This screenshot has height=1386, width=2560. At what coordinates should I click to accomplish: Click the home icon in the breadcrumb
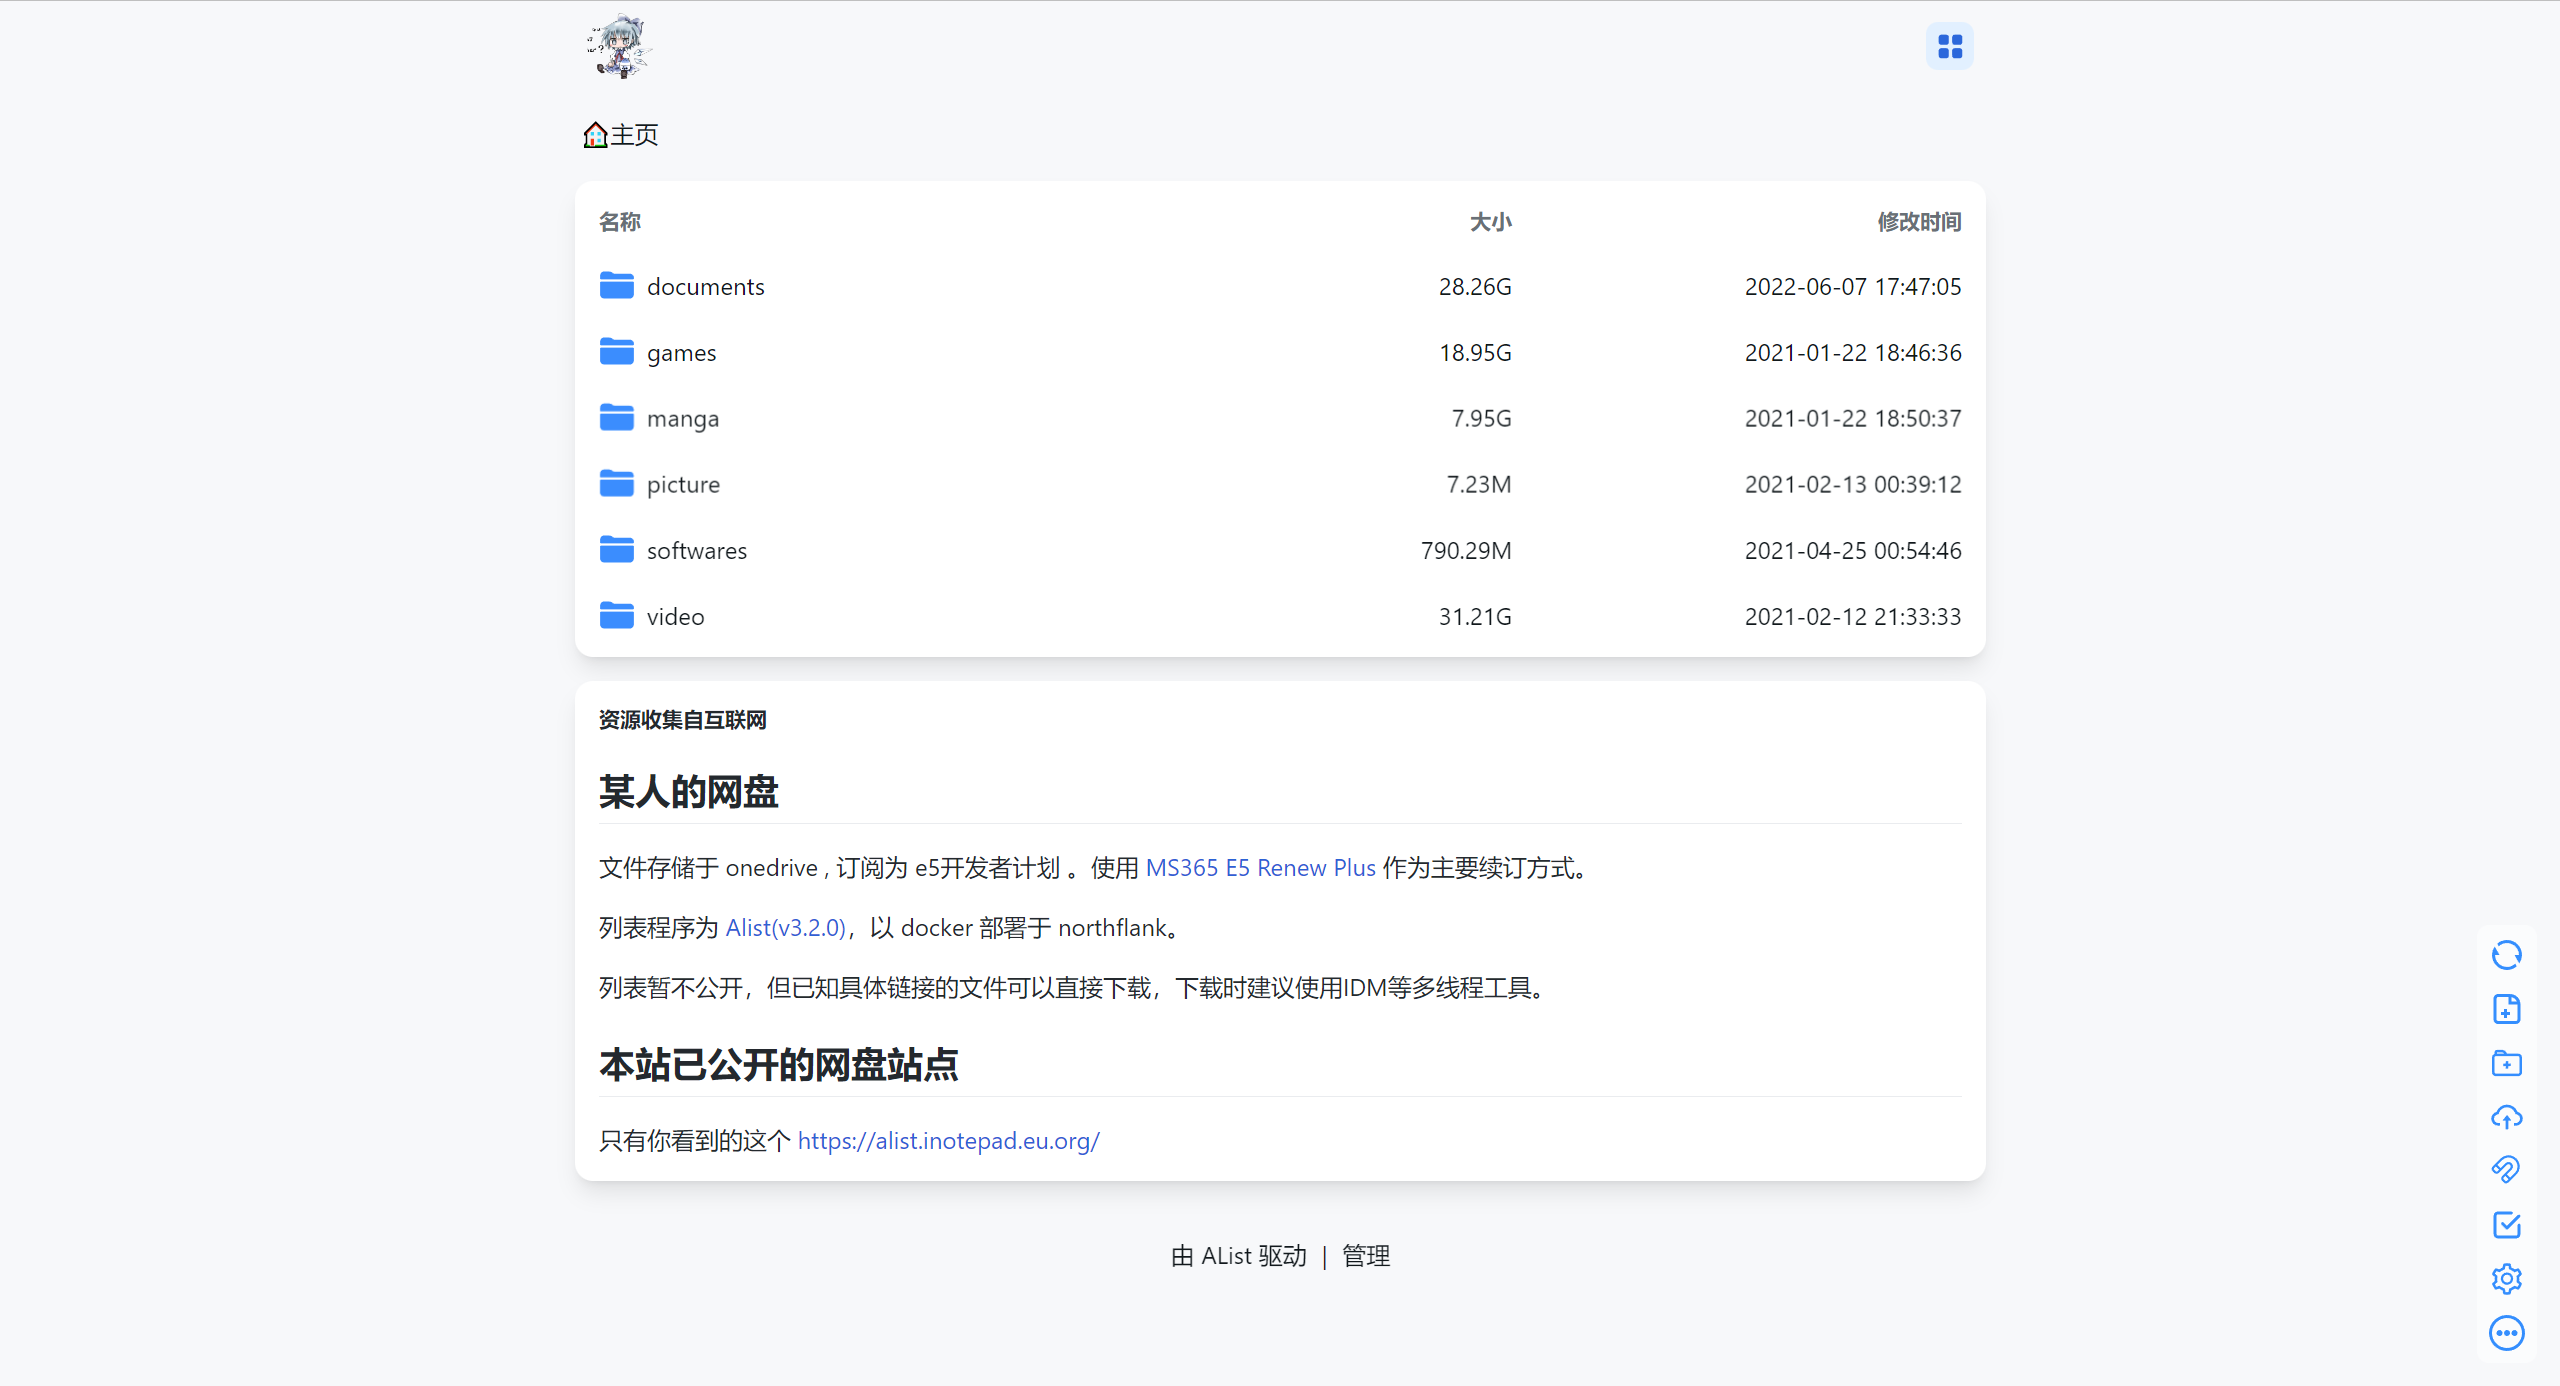pyautogui.click(x=596, y=135)
